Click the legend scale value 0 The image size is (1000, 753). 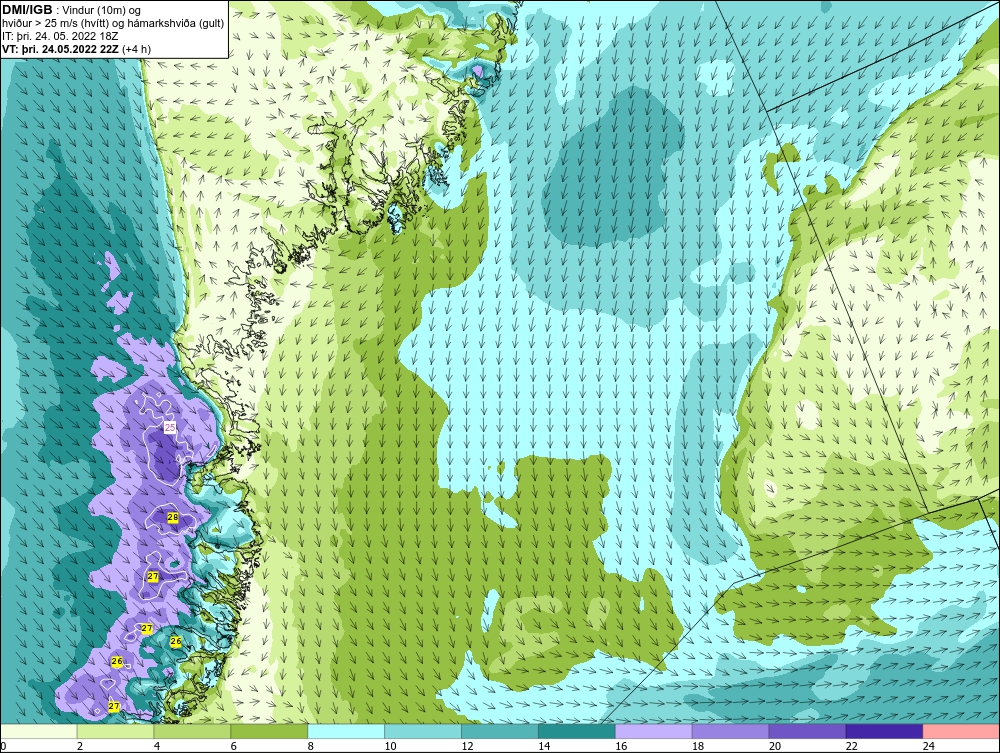point(4,746)
